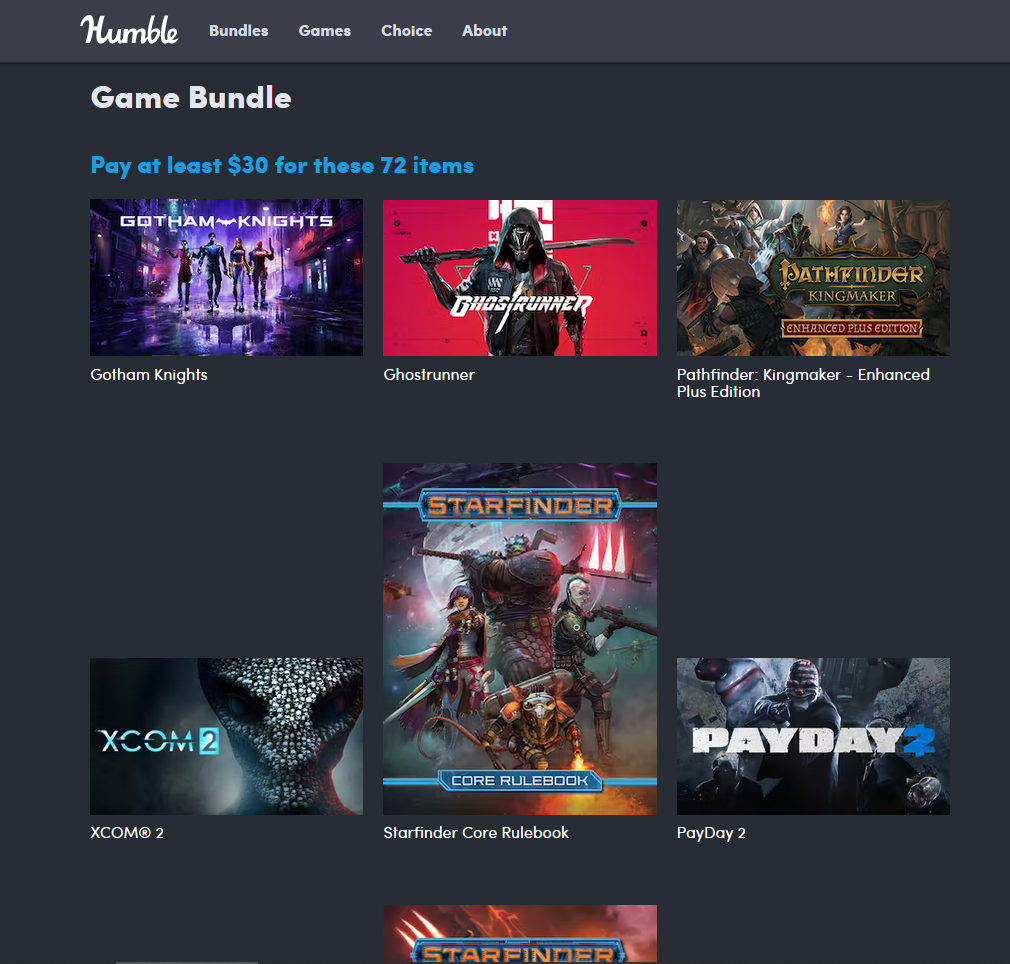1010x964 pixels.
Task: Click the Game Bundle page heading
Action: click(191, 98)
